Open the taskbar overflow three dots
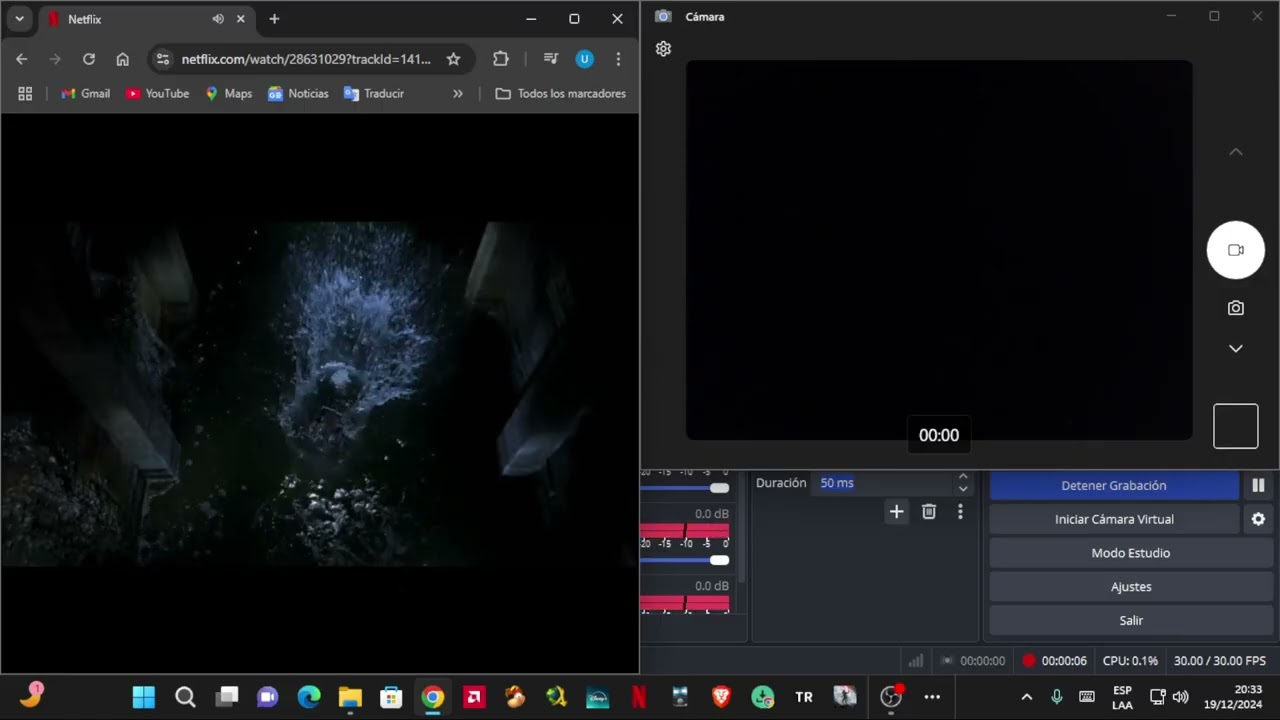Screen dimensions: 1280x720 point(932,697)
